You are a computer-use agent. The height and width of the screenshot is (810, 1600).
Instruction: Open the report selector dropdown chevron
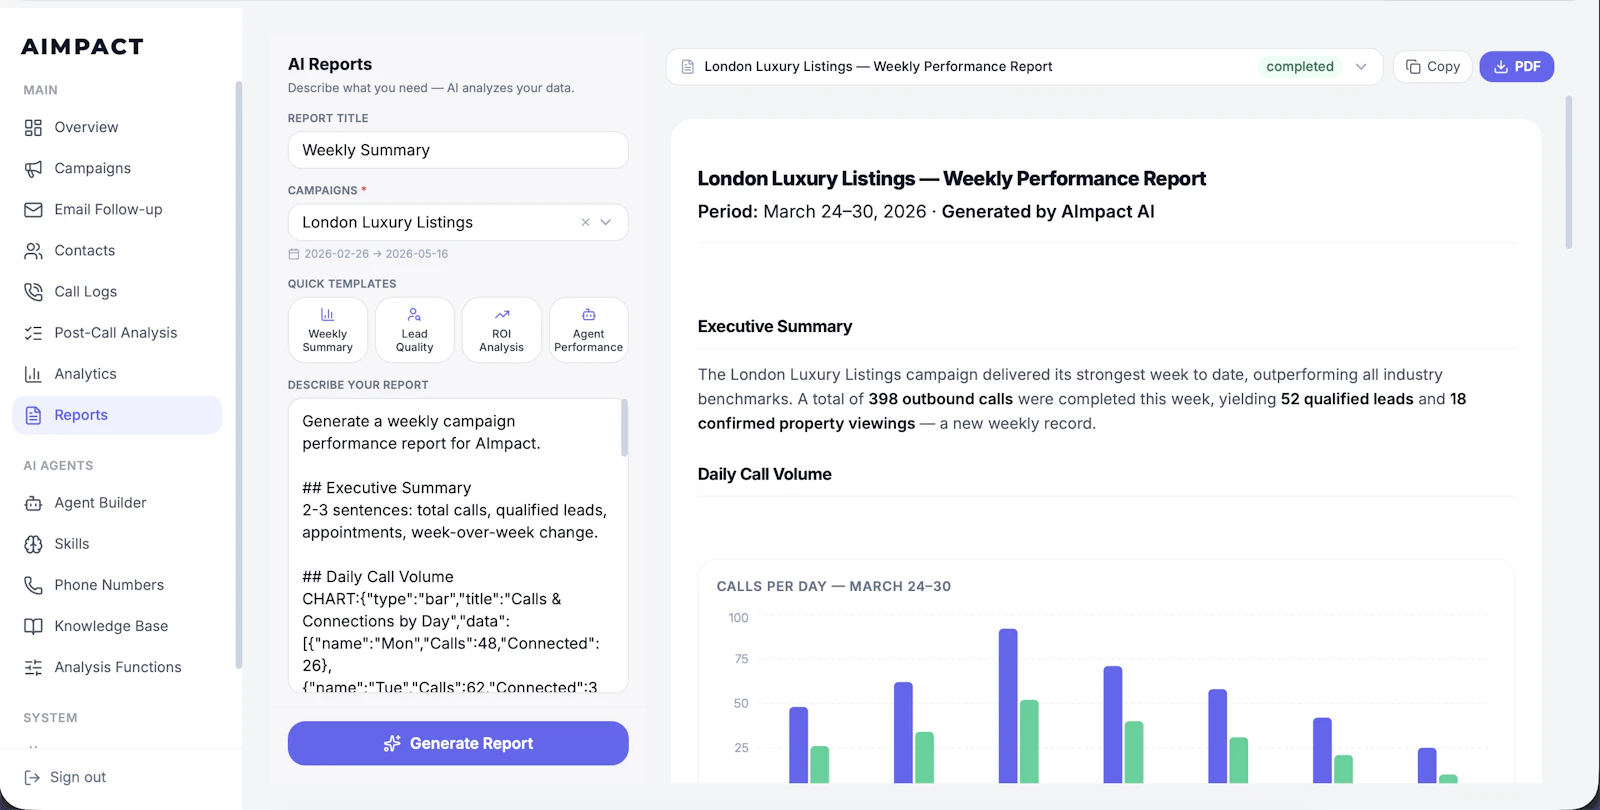(1361, 67)
